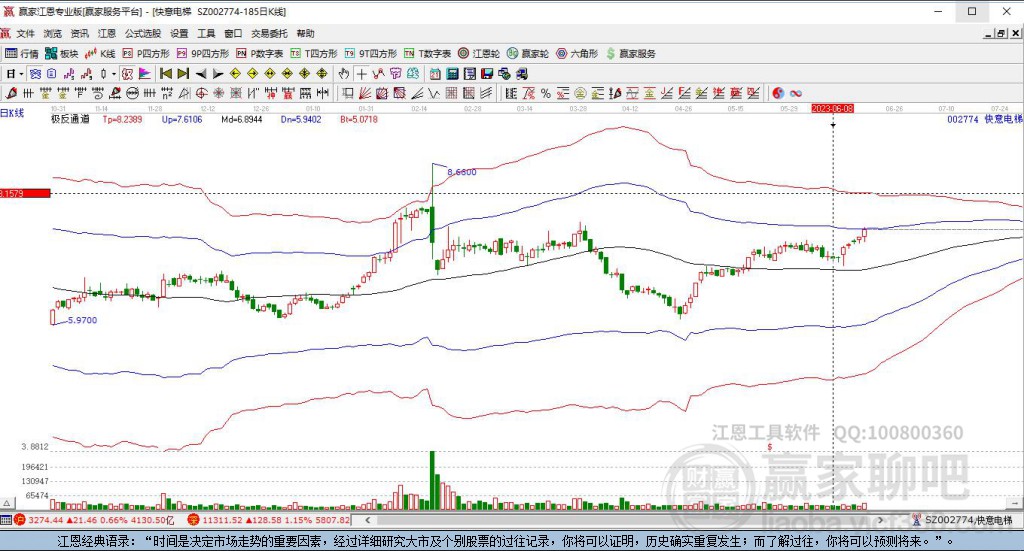
Task: Click the 极反通道 indicator name
Action: [70, 119]
